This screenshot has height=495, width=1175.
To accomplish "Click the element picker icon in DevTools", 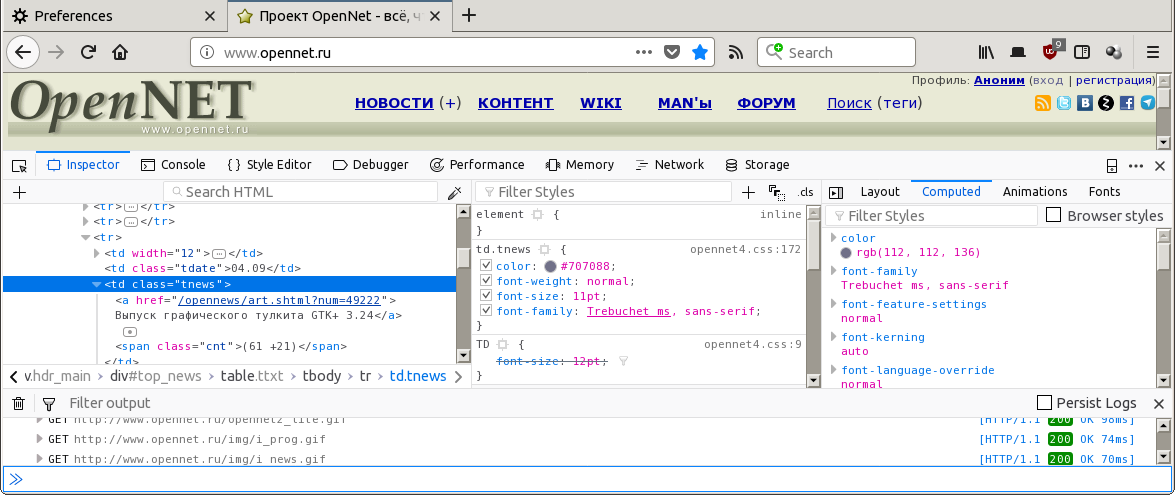I will point(19,165).
